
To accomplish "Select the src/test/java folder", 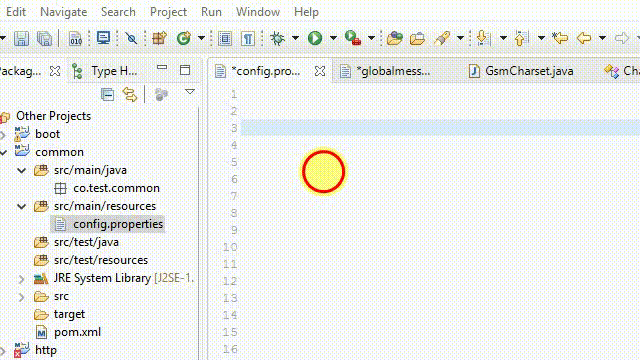I will point(86,242).
